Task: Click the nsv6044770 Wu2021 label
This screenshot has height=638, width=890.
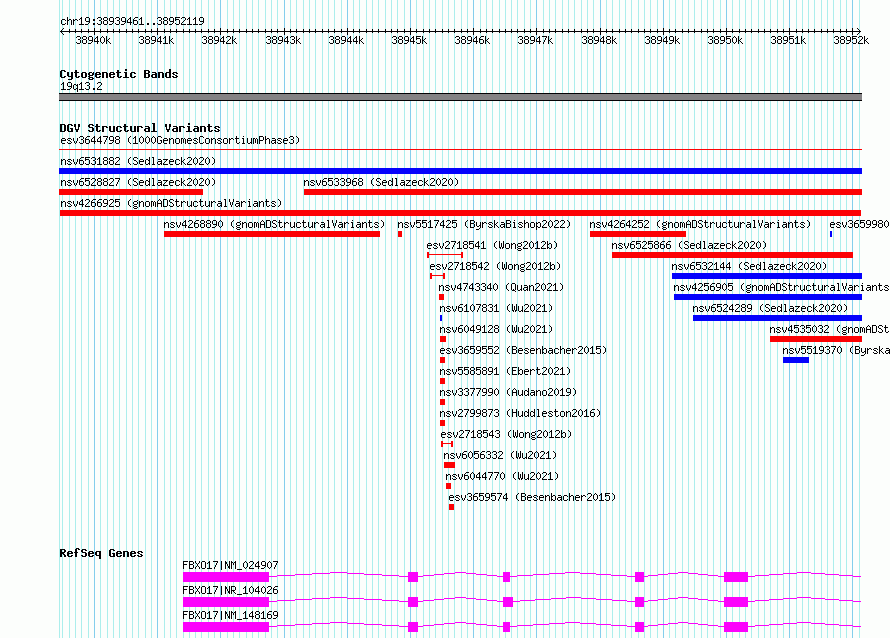Action: (x=502, y=476)
